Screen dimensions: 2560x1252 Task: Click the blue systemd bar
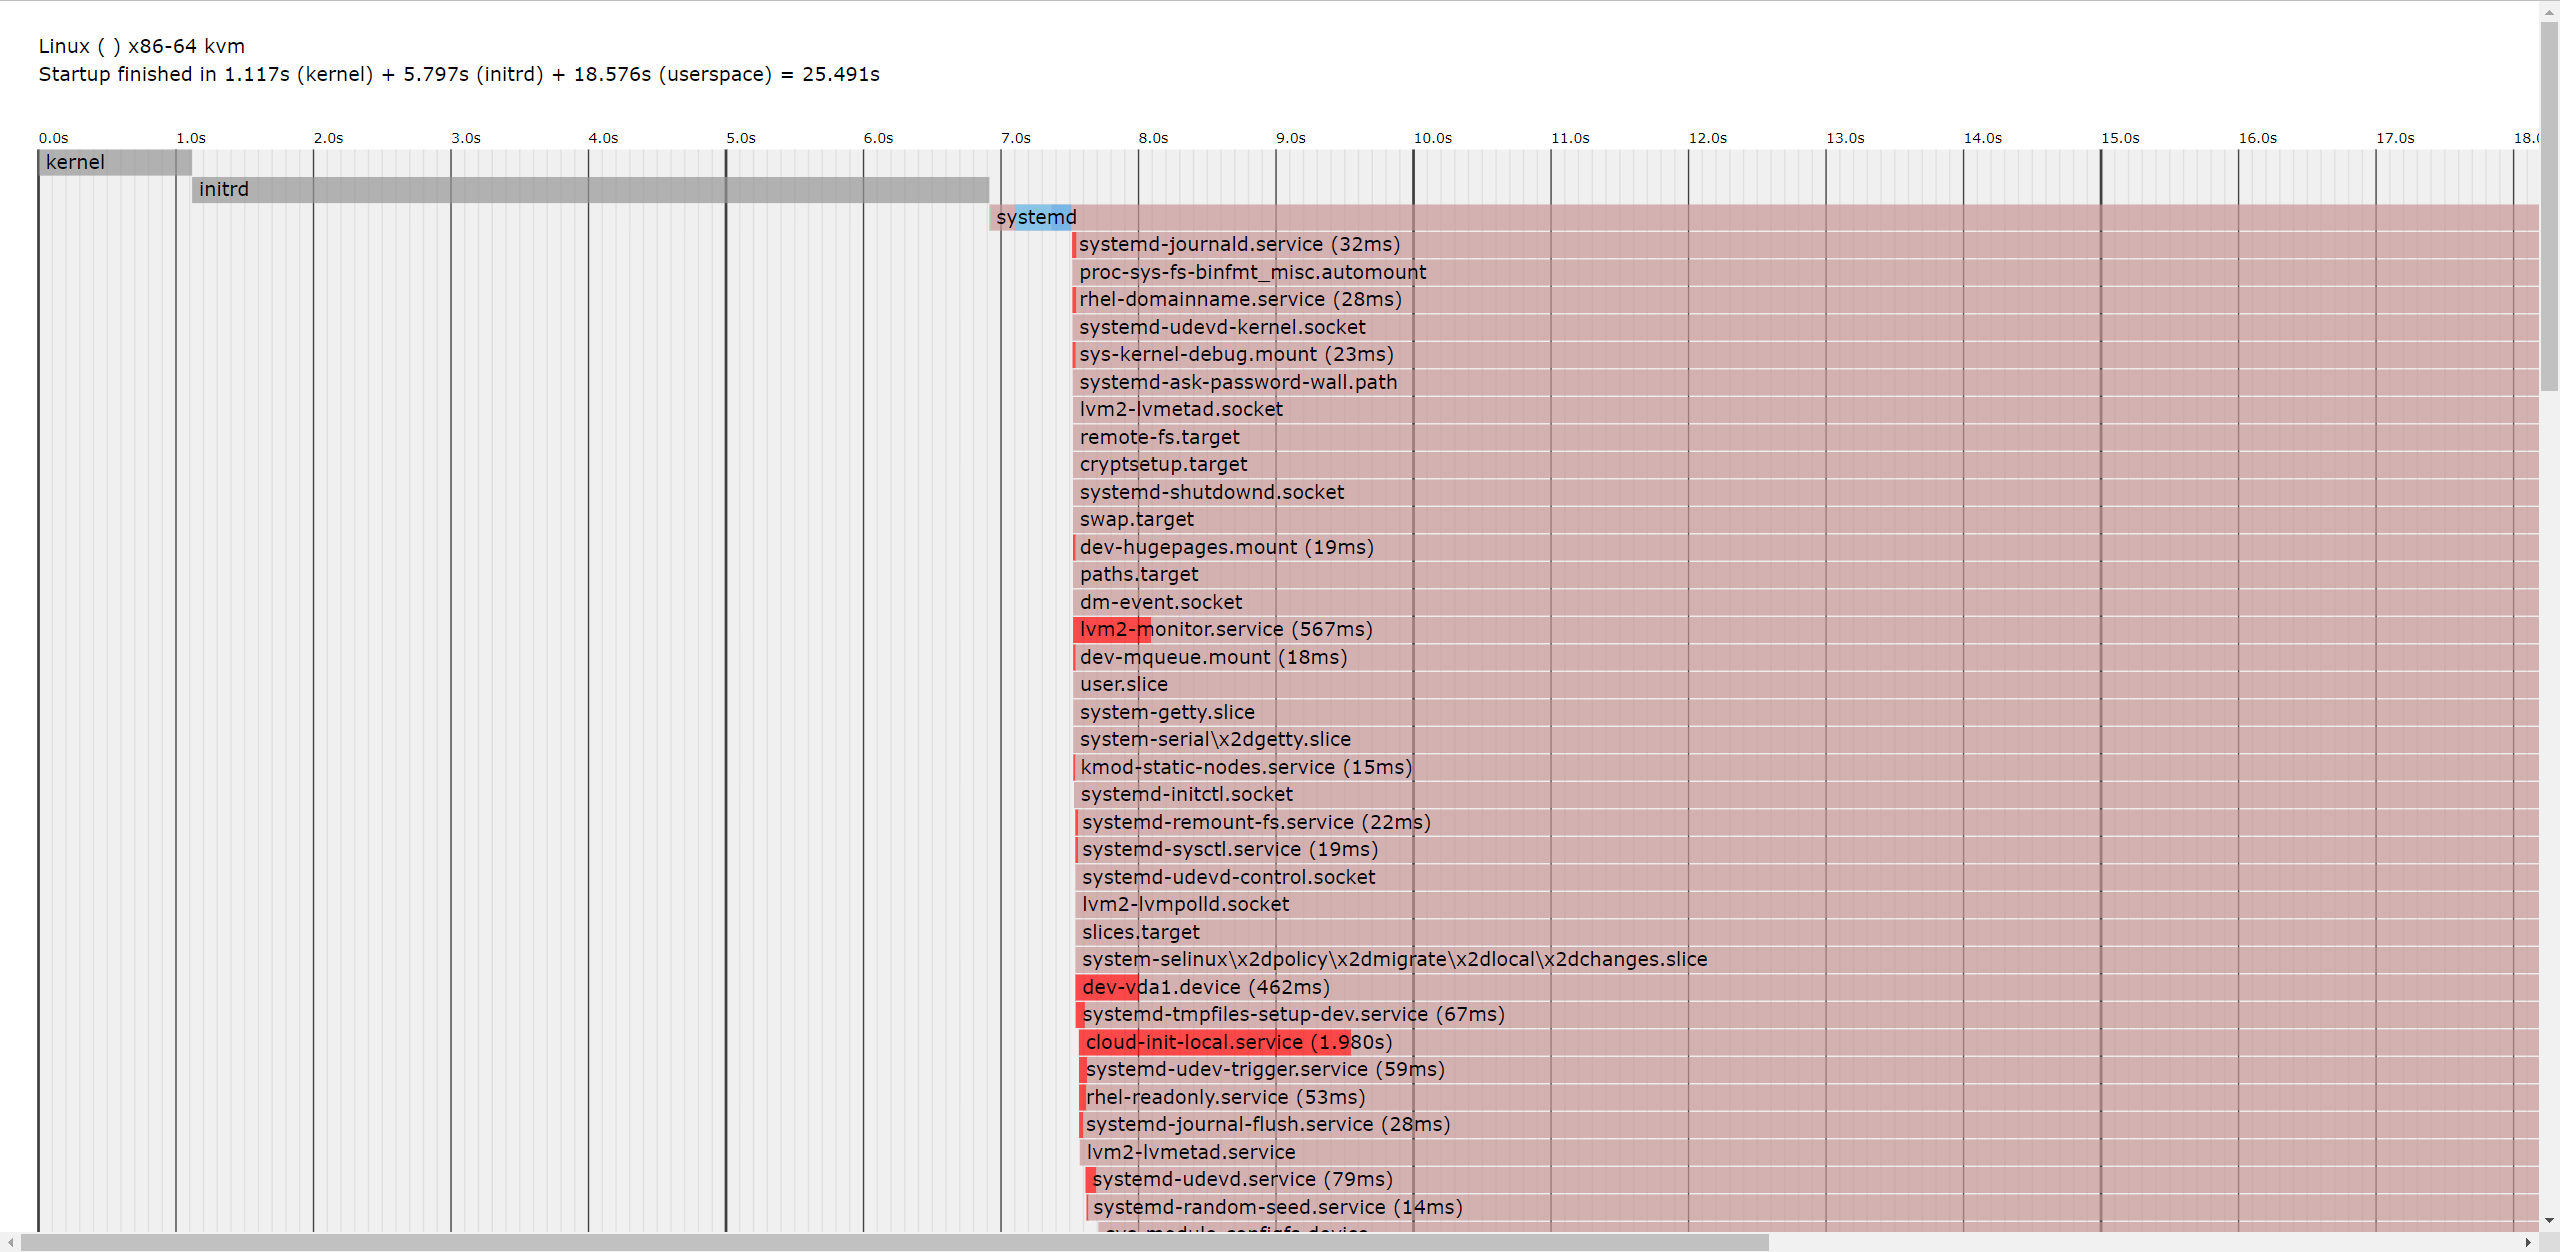[1043, 217]
